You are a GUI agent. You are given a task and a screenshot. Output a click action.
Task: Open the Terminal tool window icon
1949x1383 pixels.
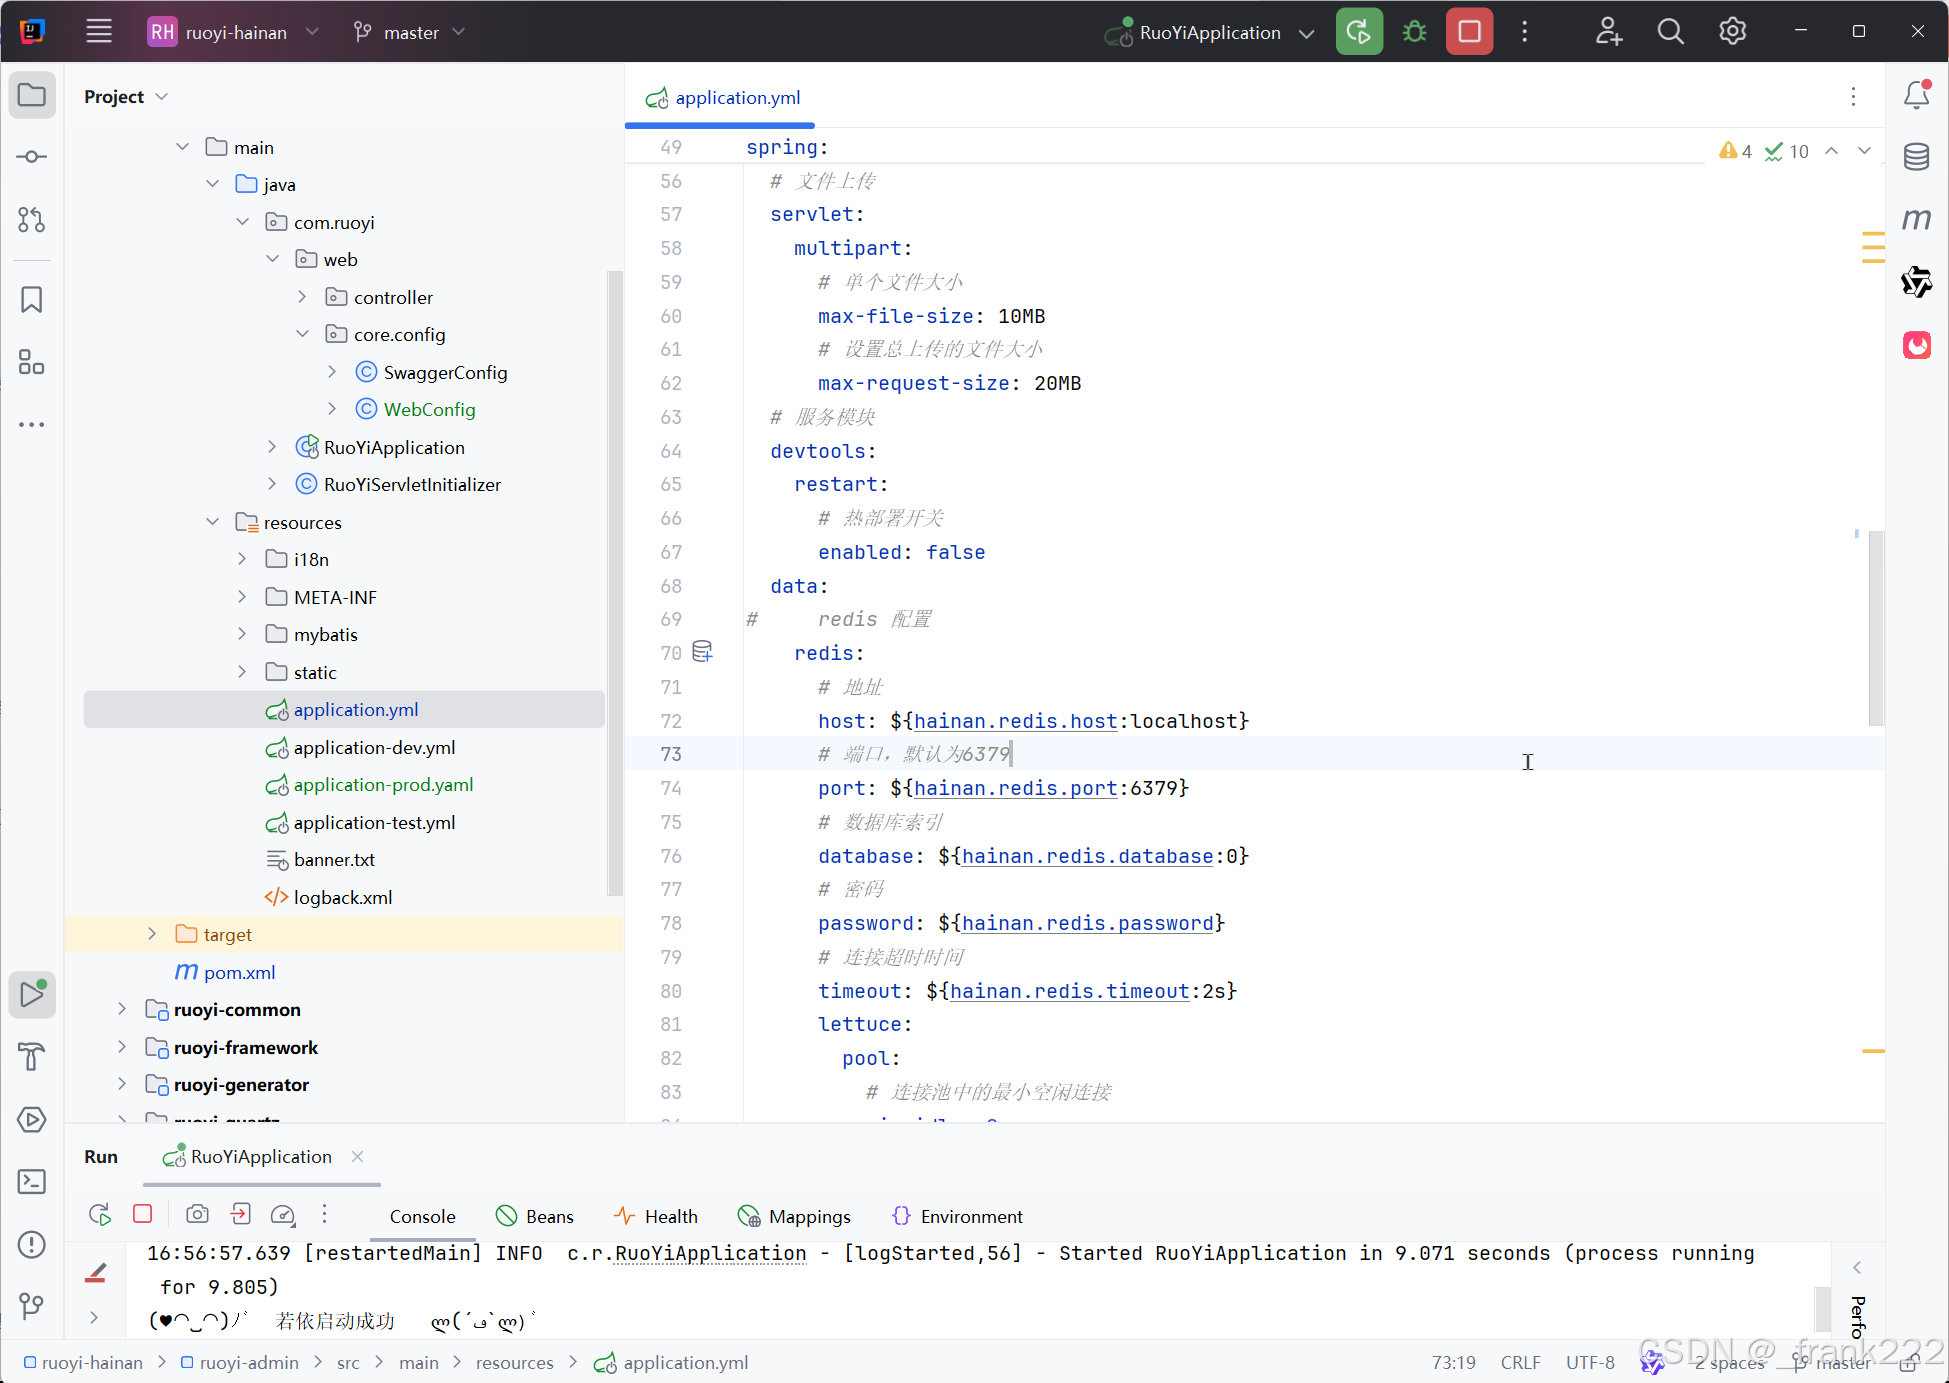32,1181
